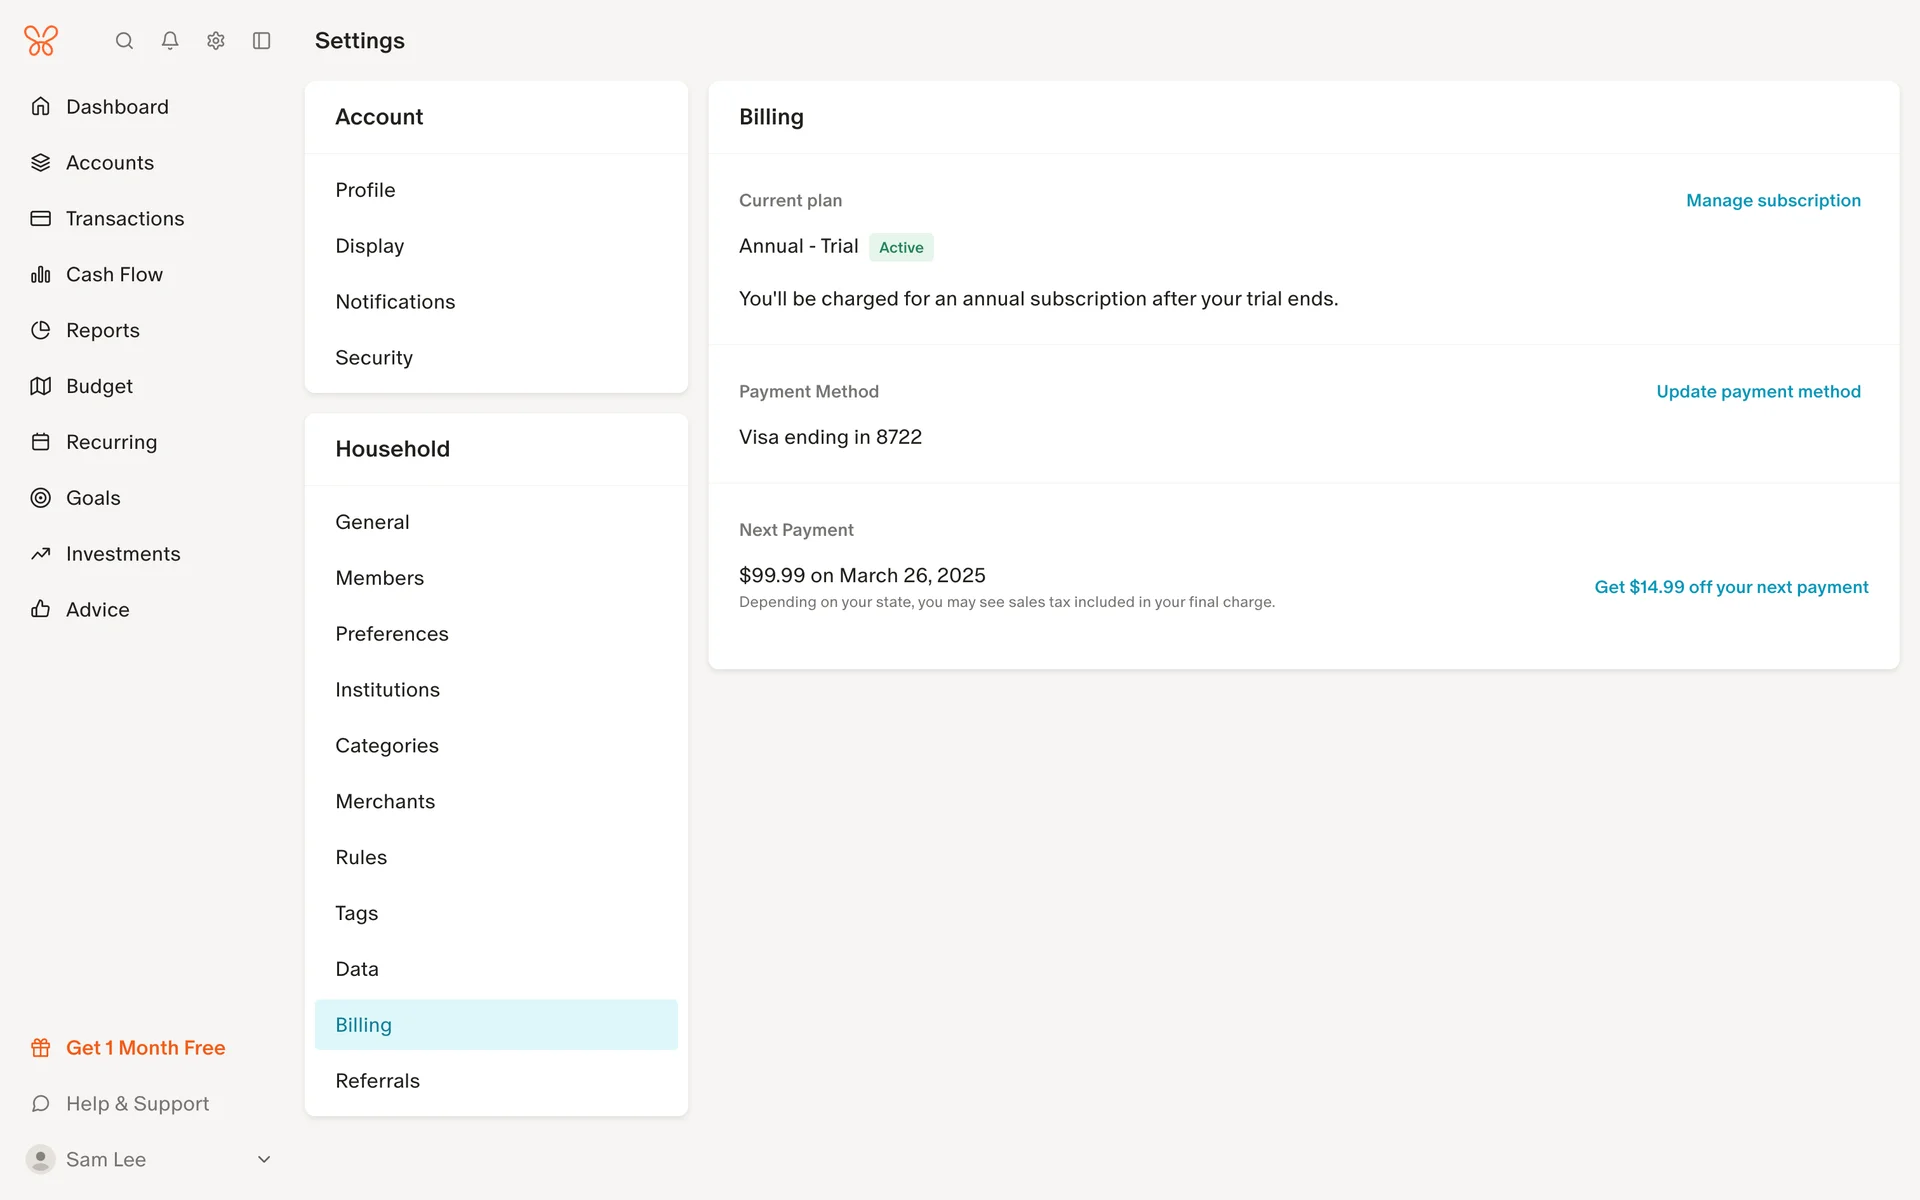
Task: Click the Goals target icon
Action: pyautogui.click(x=40, y=498)
